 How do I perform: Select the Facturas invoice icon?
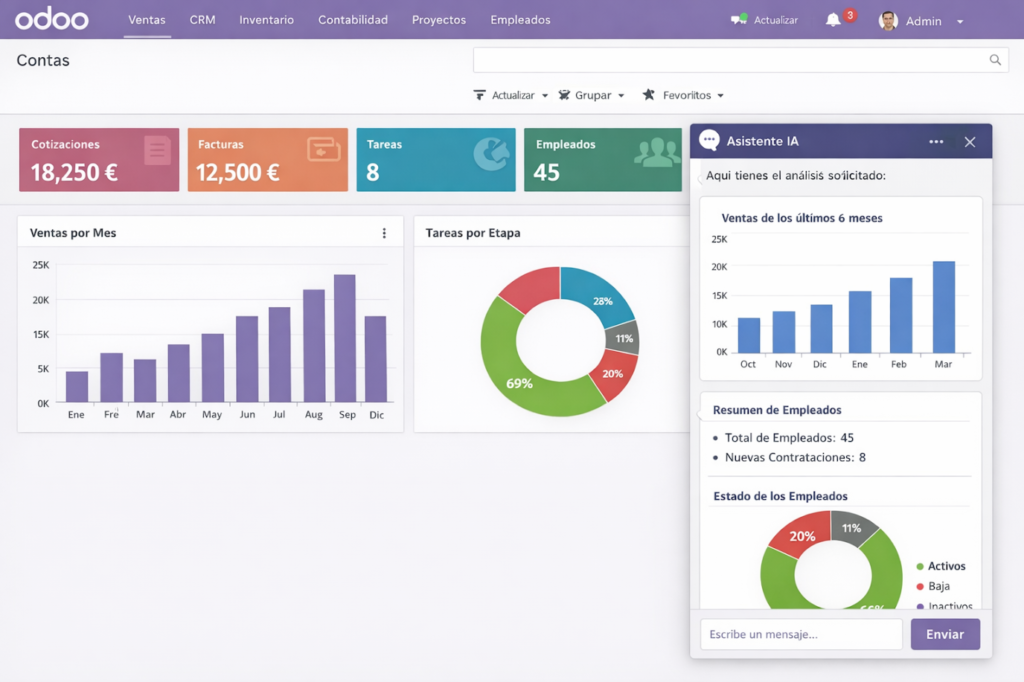[324, 149]
